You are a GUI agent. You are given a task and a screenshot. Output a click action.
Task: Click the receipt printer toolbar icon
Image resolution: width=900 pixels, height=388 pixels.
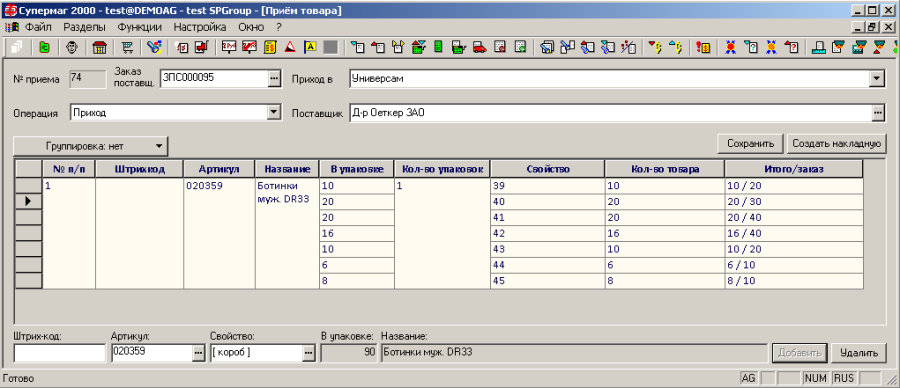pos(819,47)
